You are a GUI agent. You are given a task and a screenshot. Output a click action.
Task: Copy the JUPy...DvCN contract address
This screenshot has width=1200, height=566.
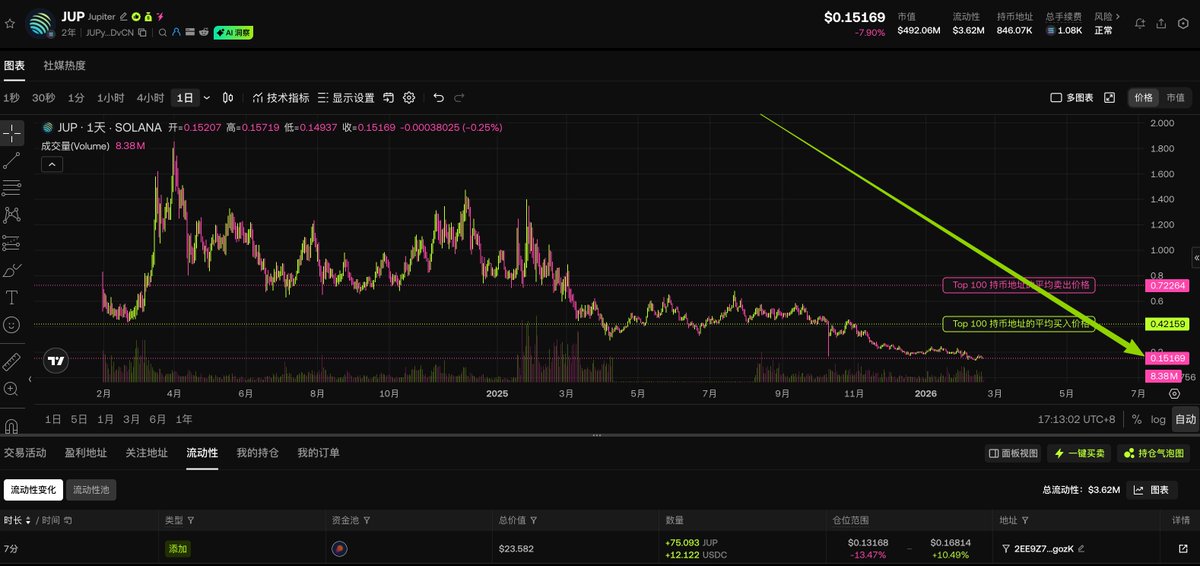click(x=142, y=33)
